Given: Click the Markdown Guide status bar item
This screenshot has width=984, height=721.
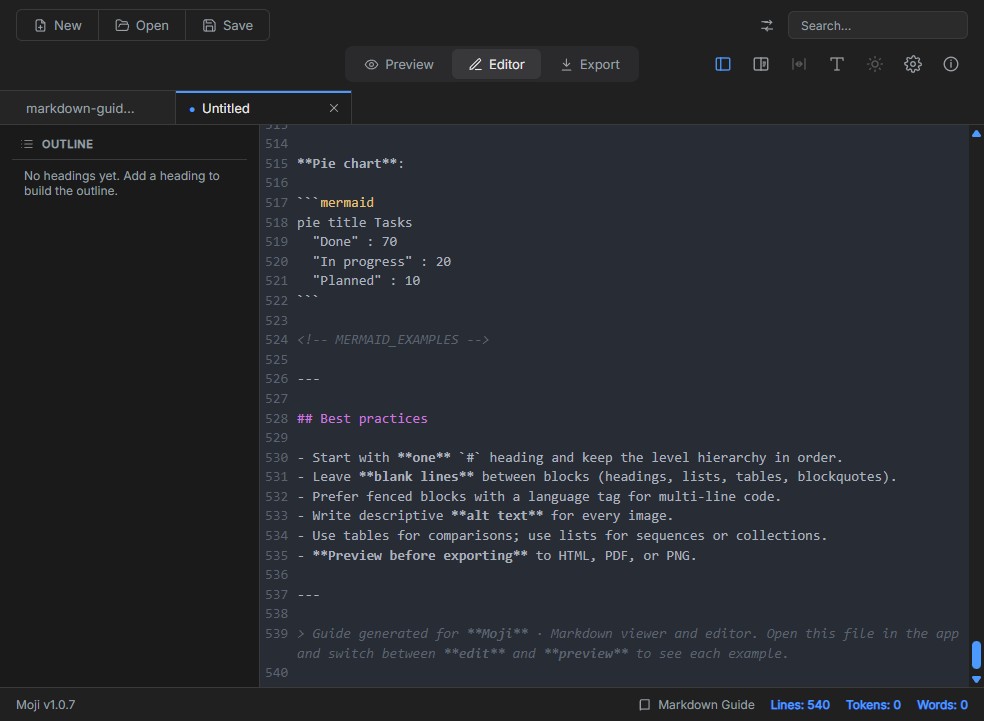Looking at the screenshot, I should [697, 705].
